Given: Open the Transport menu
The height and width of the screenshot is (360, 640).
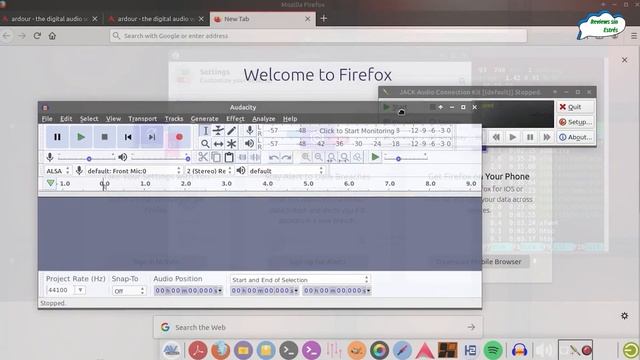Looking at the screenshot, I should [142, 119].
